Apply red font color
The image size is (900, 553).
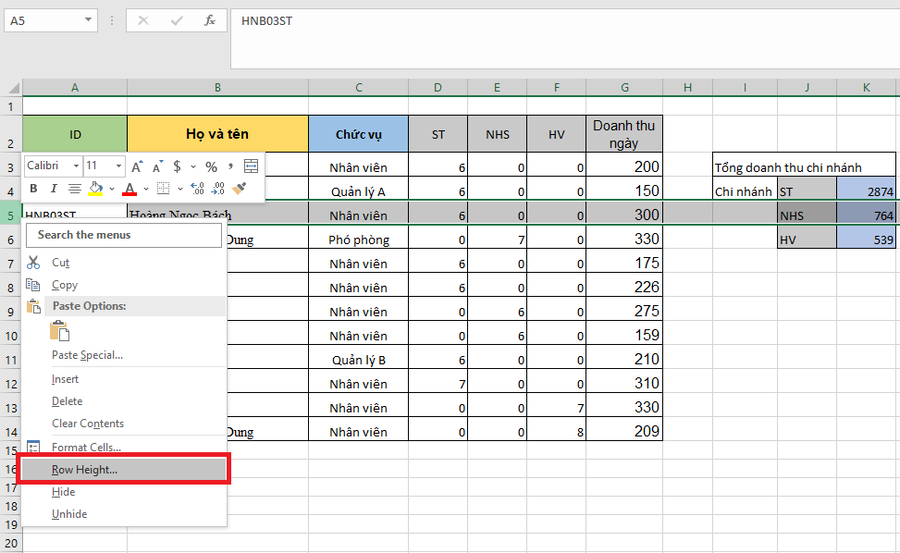130,188
